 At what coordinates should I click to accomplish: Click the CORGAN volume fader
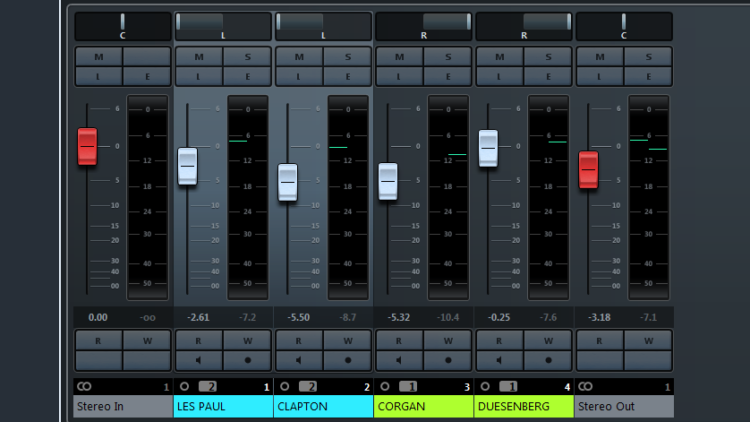(x=388, y=181)
